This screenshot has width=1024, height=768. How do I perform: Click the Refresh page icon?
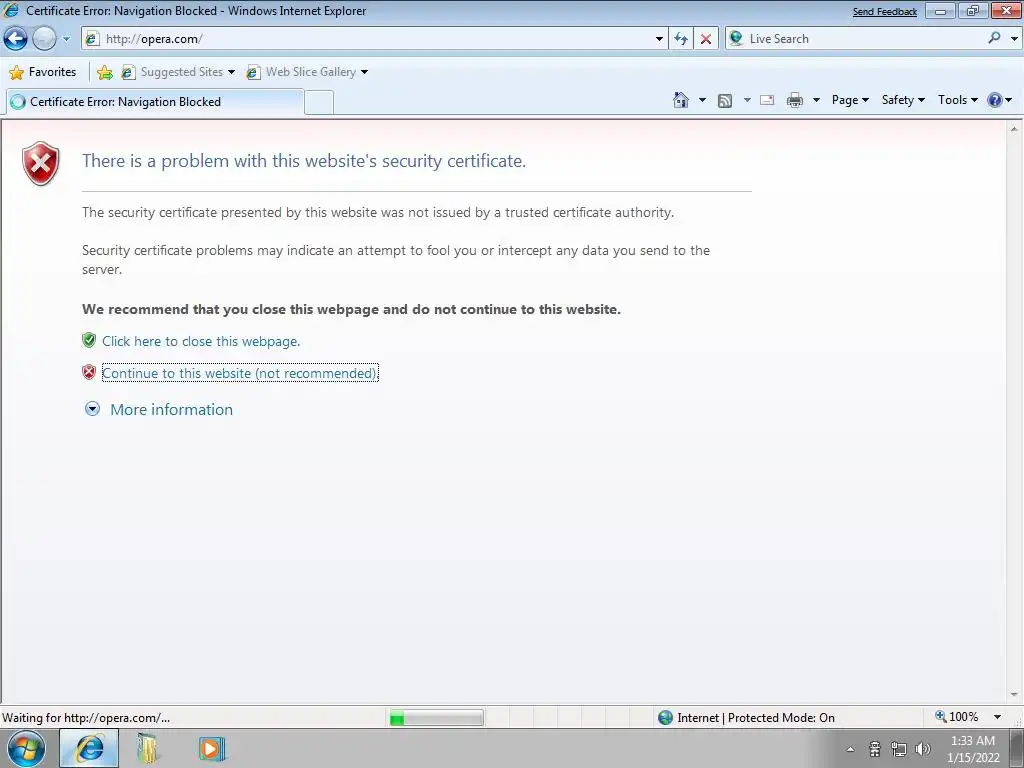point(680,39)
